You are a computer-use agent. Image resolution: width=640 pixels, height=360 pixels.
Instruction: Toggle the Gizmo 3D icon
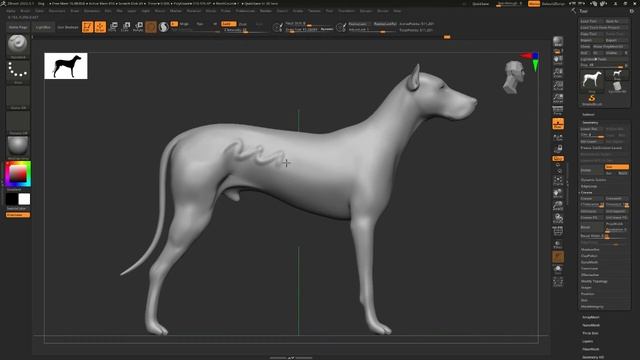tap(151, 27)
